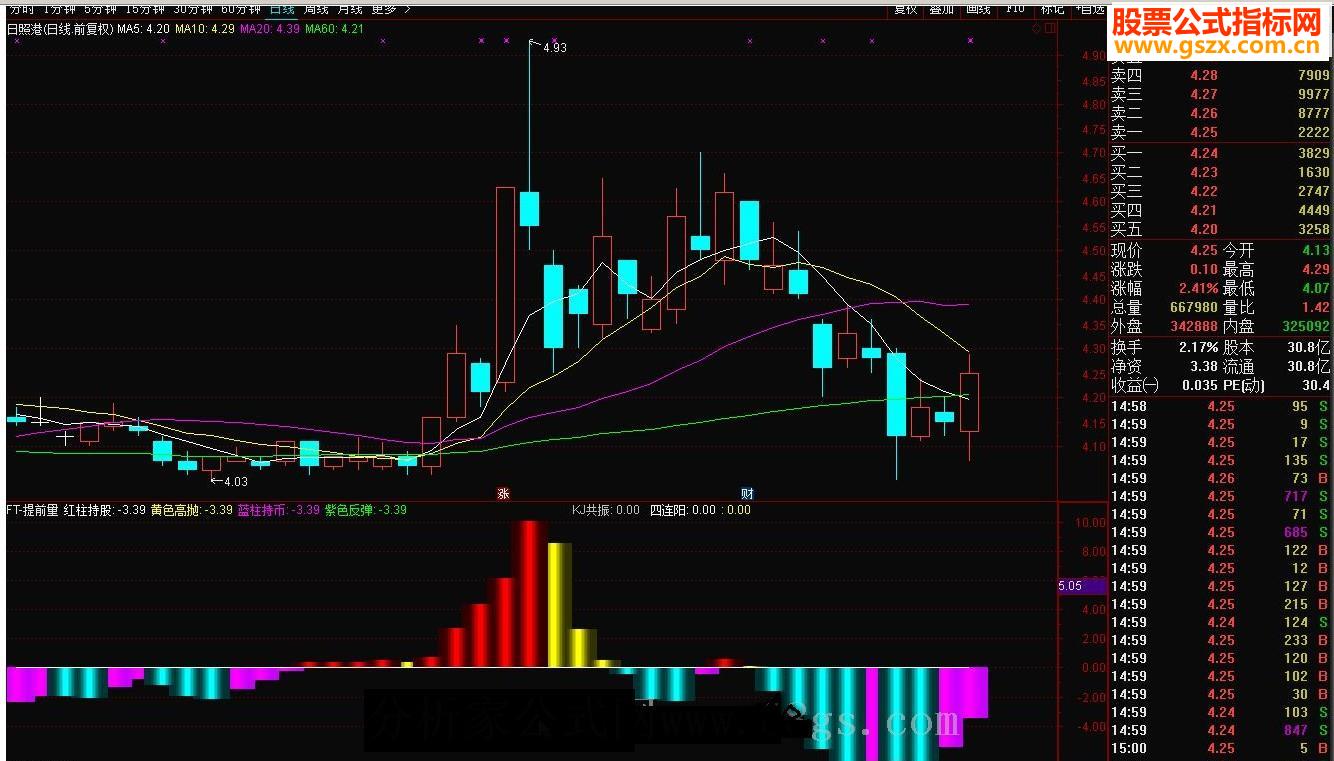The image size is (1334, 761).
Task: Click the 14:58 trade tick row
Action: point(1220,406)
